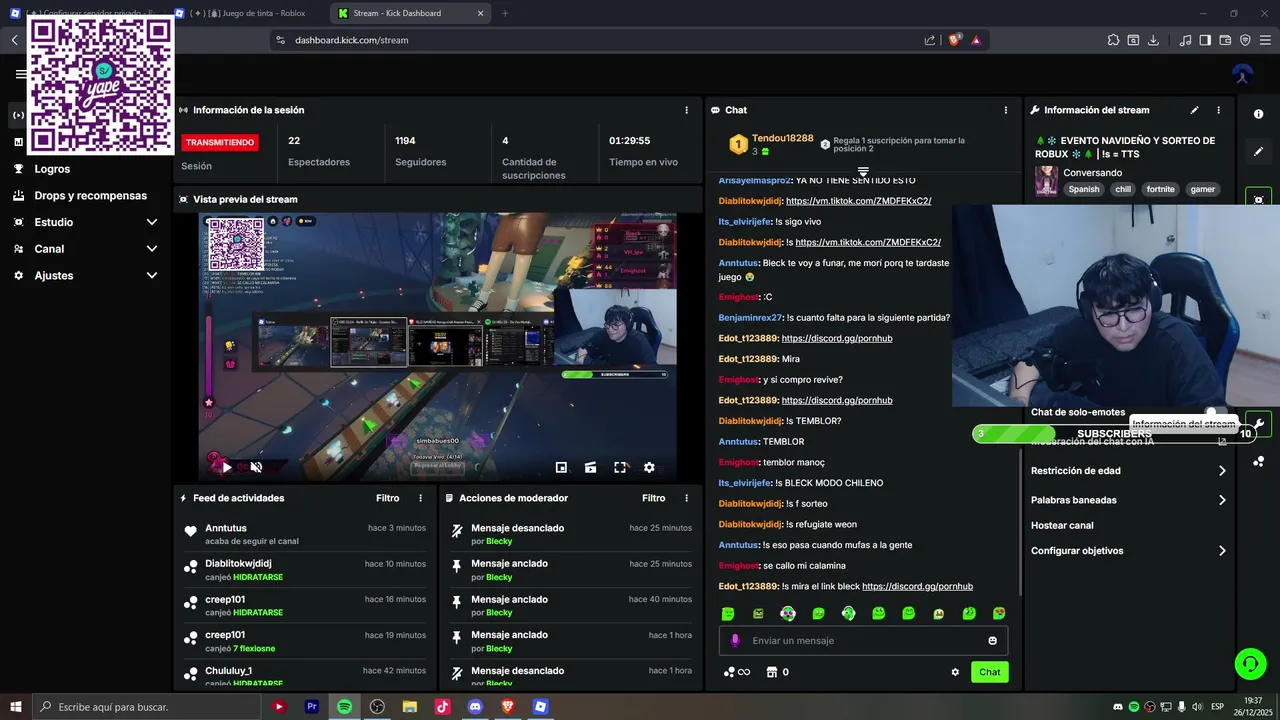Viewport: 1280px width, 720px height.
Task: Toggle Chat de solo-emotes switch
Action: point(1215,412)
